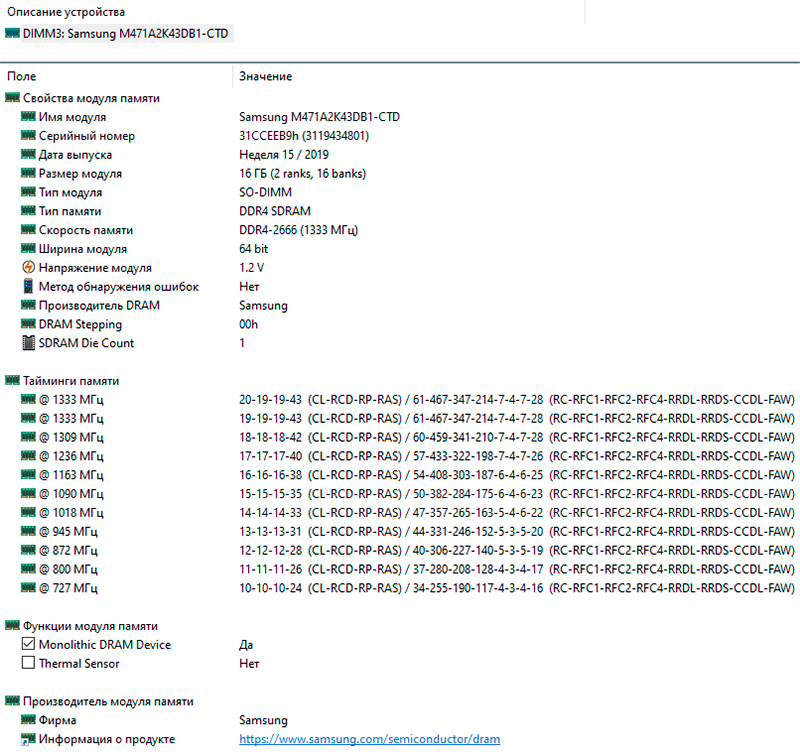Select the SO-DIMM value
This screenshot has height=756, width=800.
click(x=265, y=192)
